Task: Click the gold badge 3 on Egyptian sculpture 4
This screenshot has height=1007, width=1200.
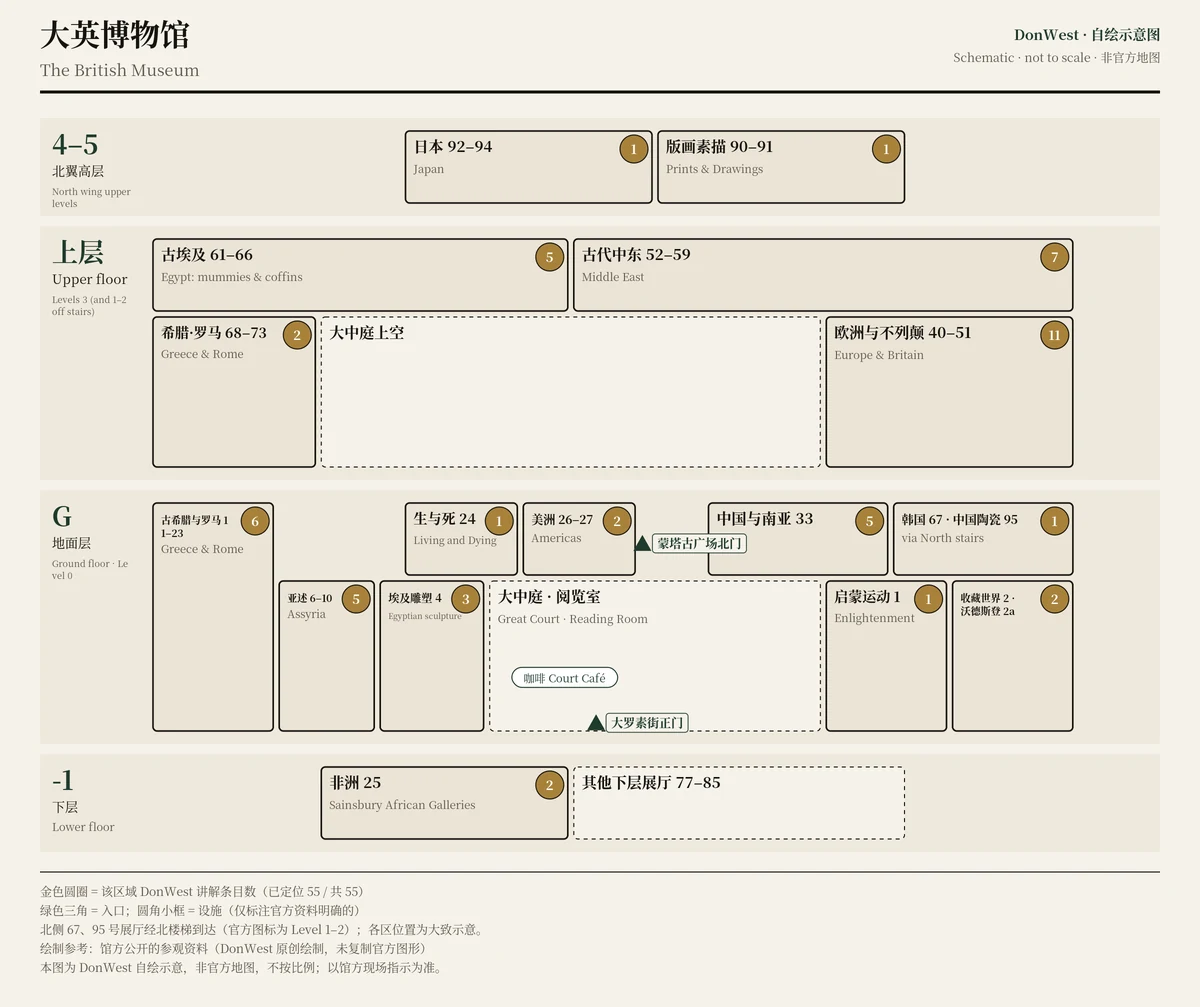Action: point(465,599)
